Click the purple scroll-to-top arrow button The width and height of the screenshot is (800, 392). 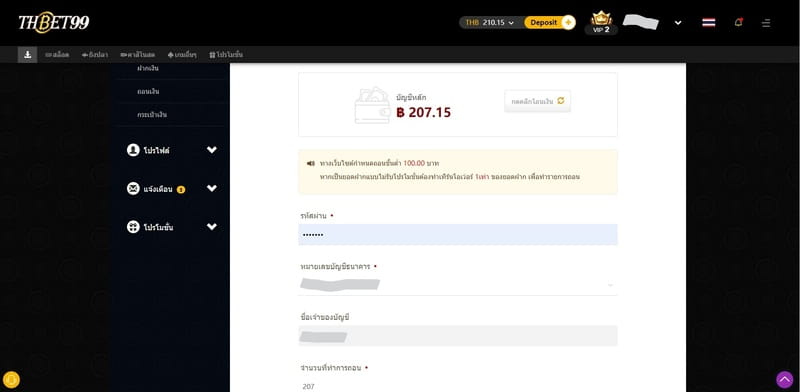point(785,380)
